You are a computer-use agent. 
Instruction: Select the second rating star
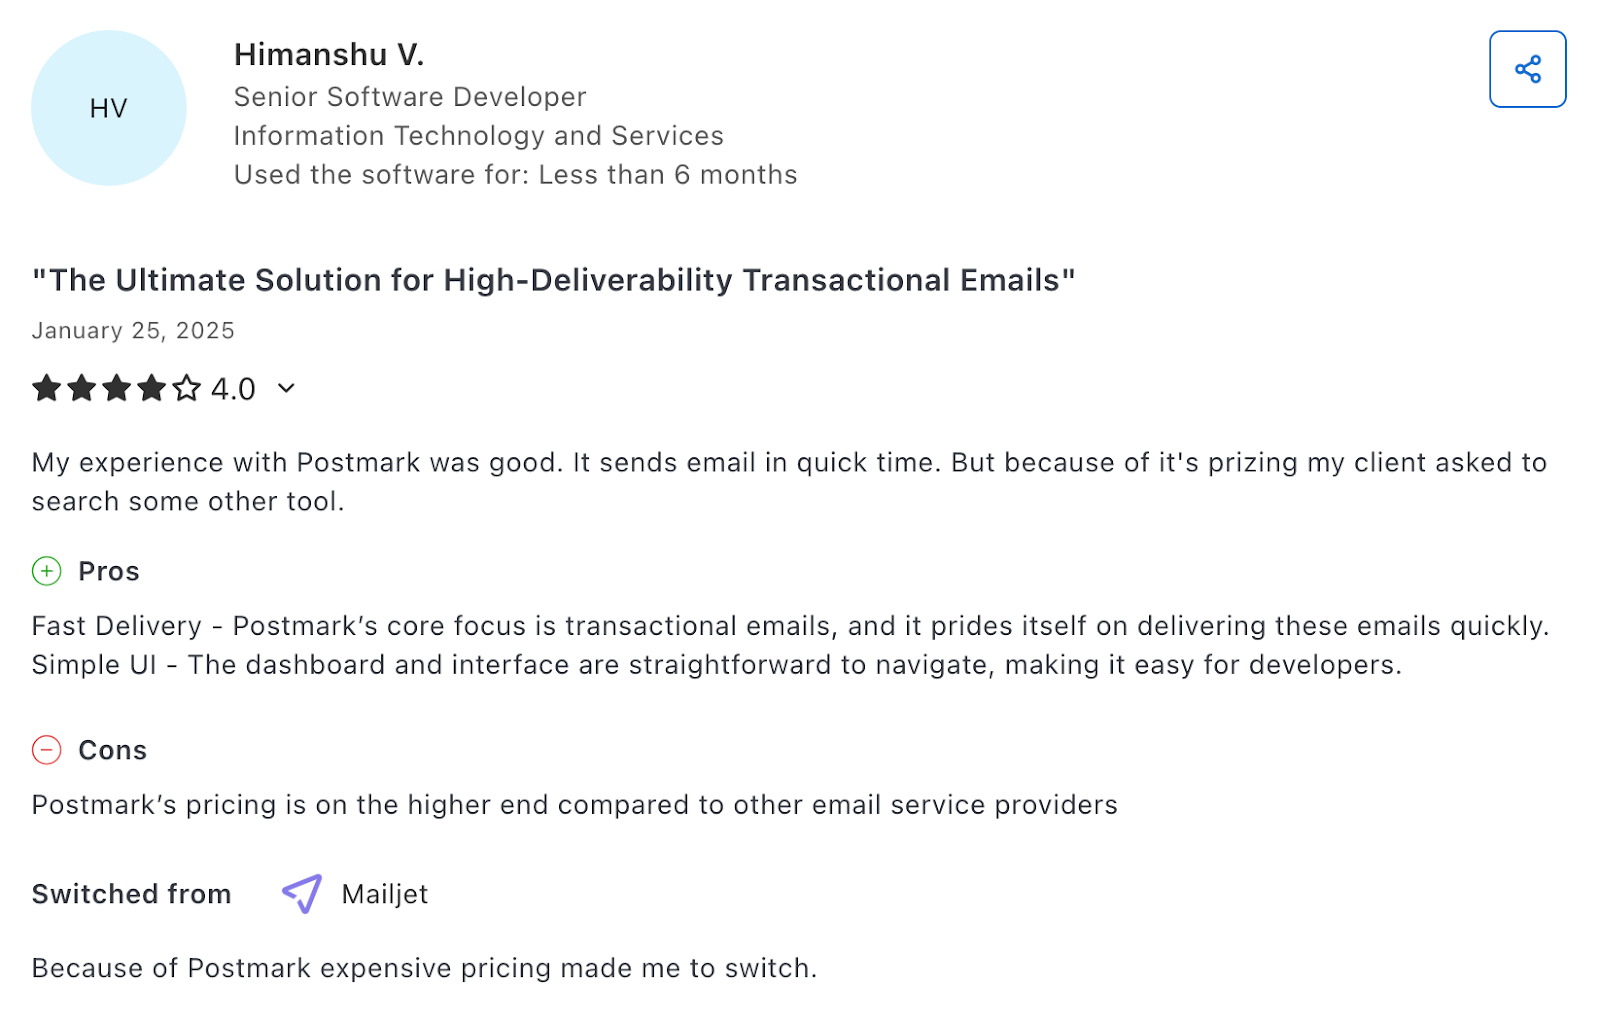click(82, 388)
